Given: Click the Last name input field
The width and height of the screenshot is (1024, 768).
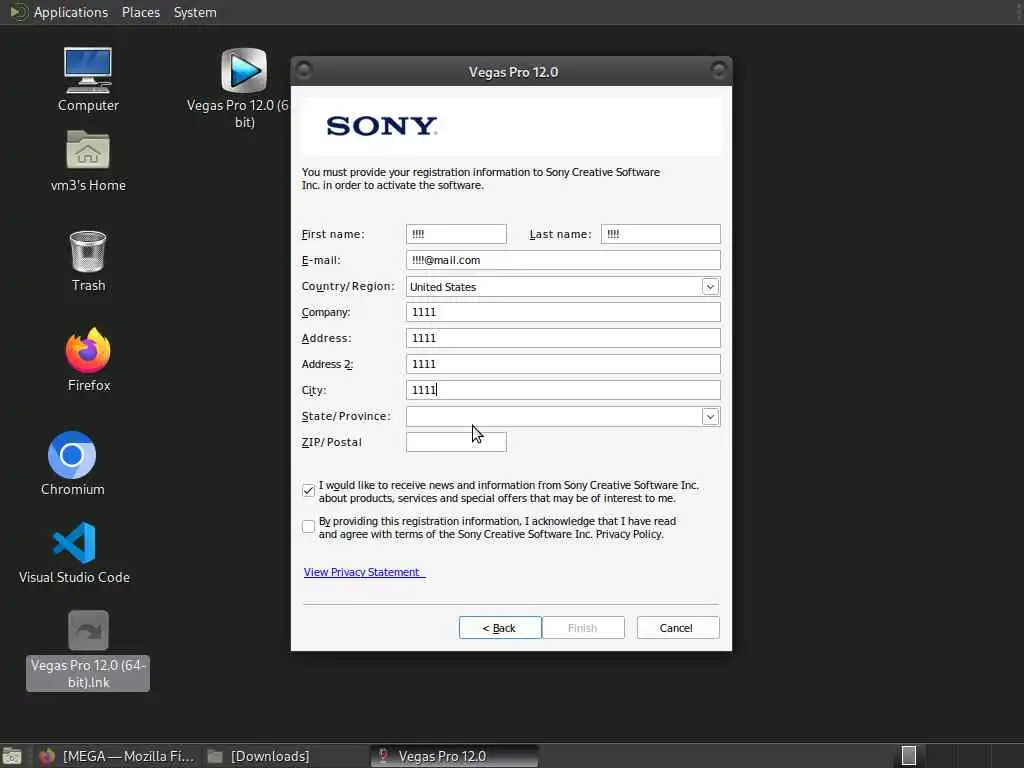Looking at the screenshot, I should tap(660, 234).
